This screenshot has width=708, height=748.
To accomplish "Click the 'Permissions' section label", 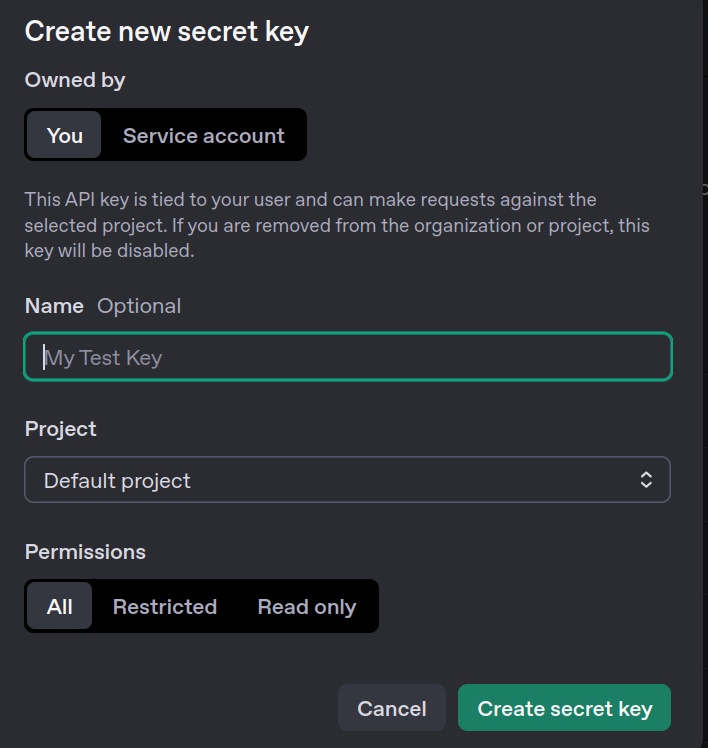I will [85, 552].
